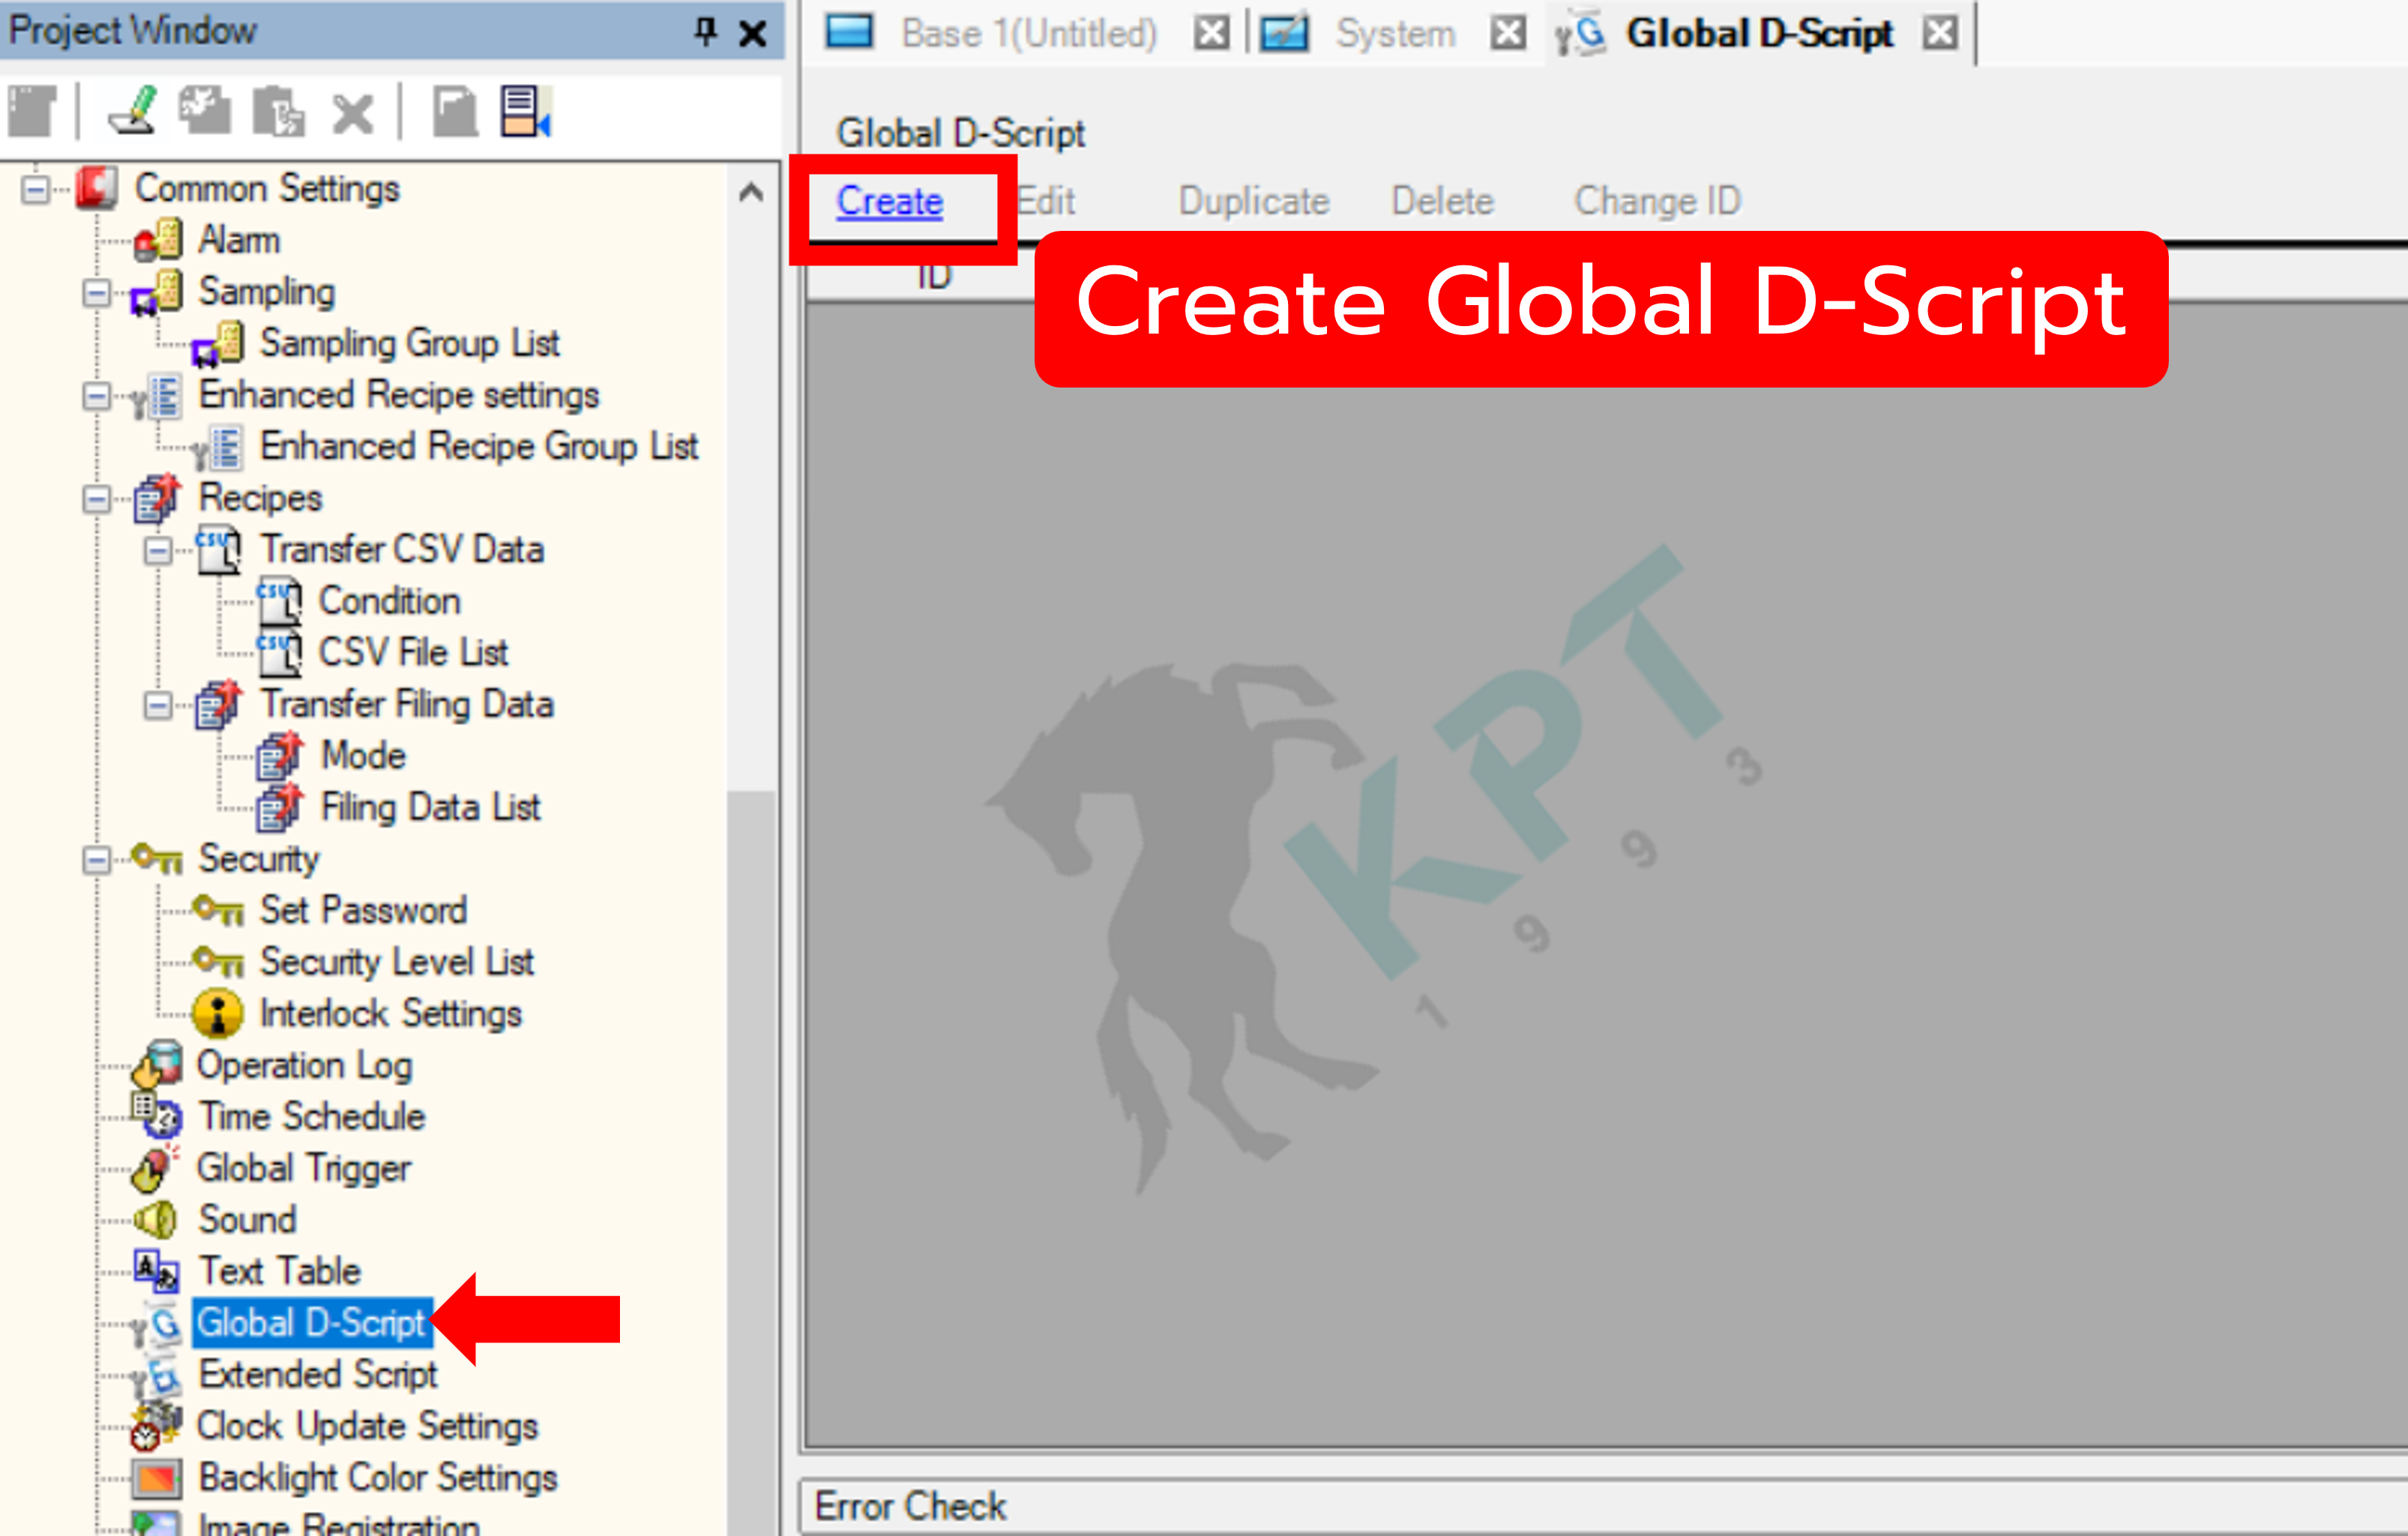The width and height of the screenshot is (2408, 1536).
Task: Click the Extended Script icon
Action: 157,1375
